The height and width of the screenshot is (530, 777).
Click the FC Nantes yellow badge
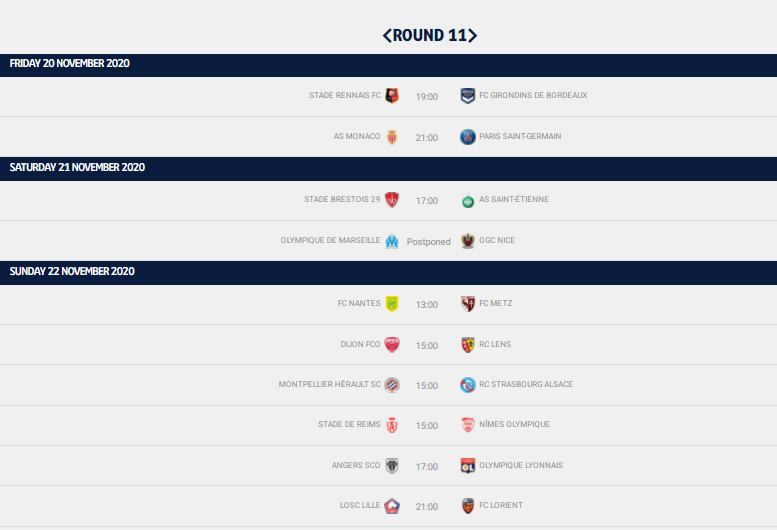pos(392,304)
